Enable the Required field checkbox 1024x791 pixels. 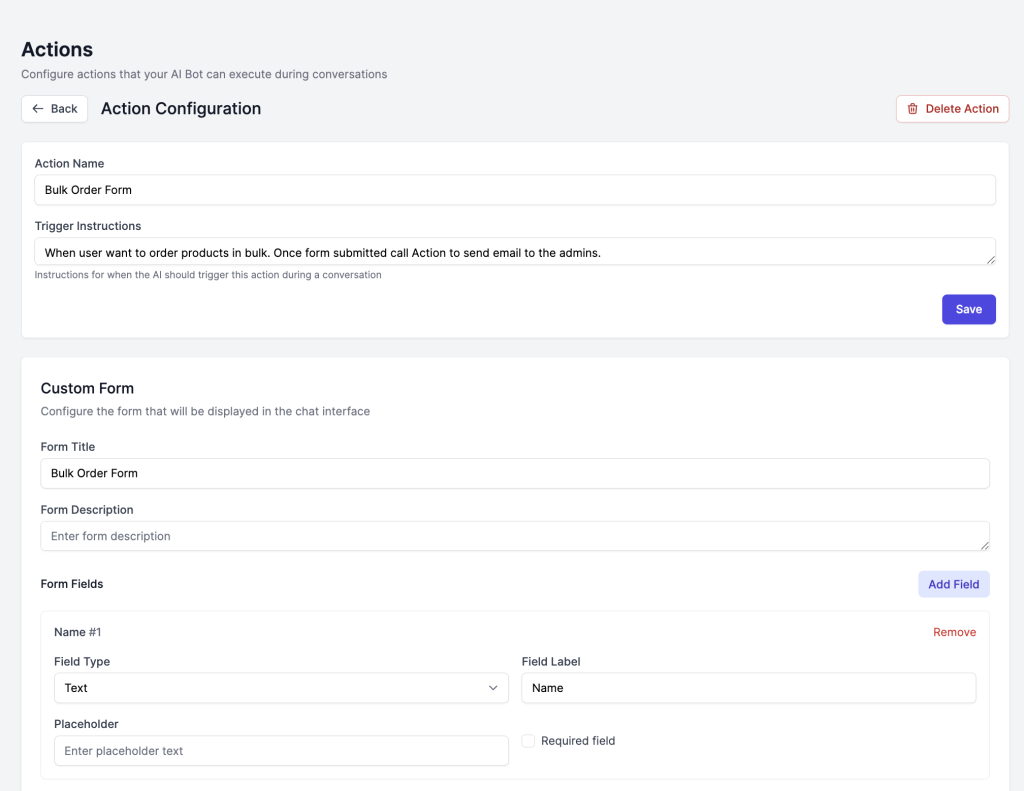528,741
